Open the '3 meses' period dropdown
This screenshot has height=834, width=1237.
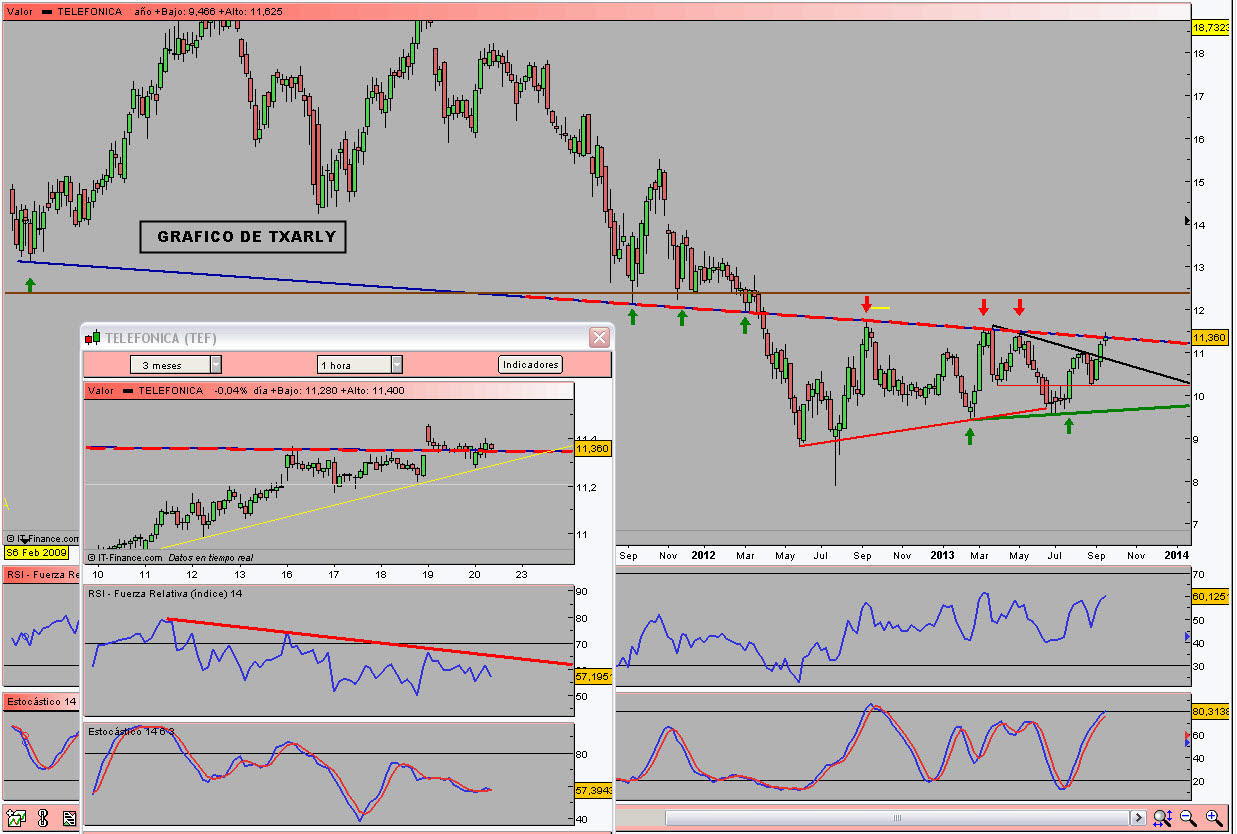[215, 365]
